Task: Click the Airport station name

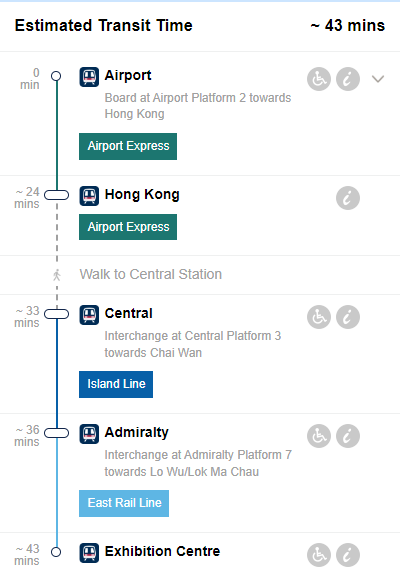Action: [128, 75]
